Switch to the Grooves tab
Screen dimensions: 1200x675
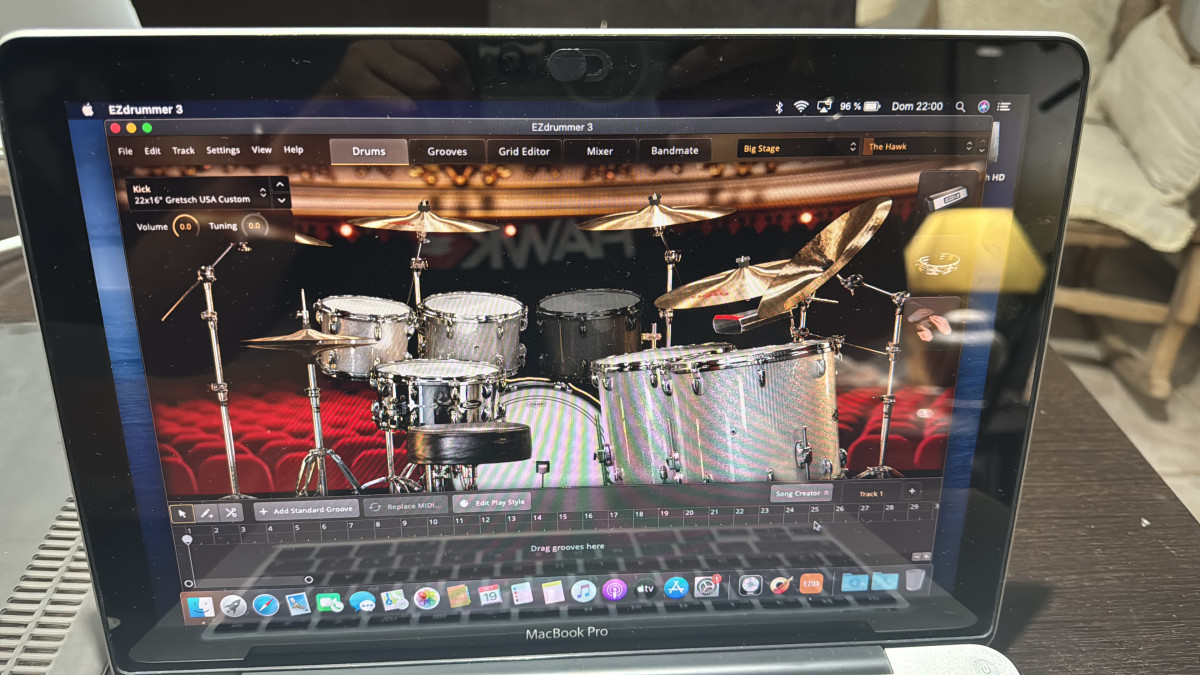click(x=447, y=152)
